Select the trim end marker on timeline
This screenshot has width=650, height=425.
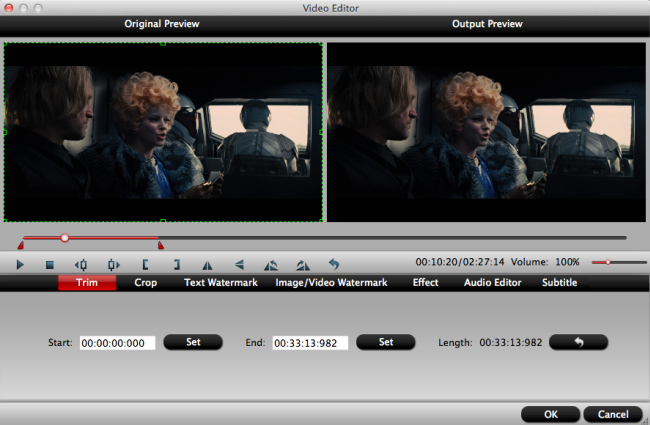tap(161, 246)
